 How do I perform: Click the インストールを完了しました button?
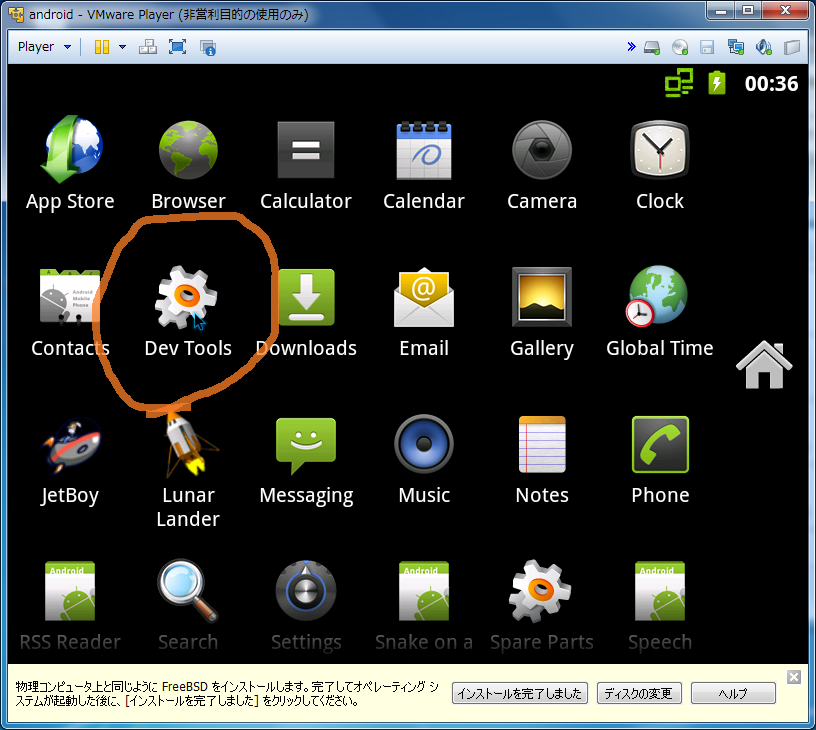point(519,693)
